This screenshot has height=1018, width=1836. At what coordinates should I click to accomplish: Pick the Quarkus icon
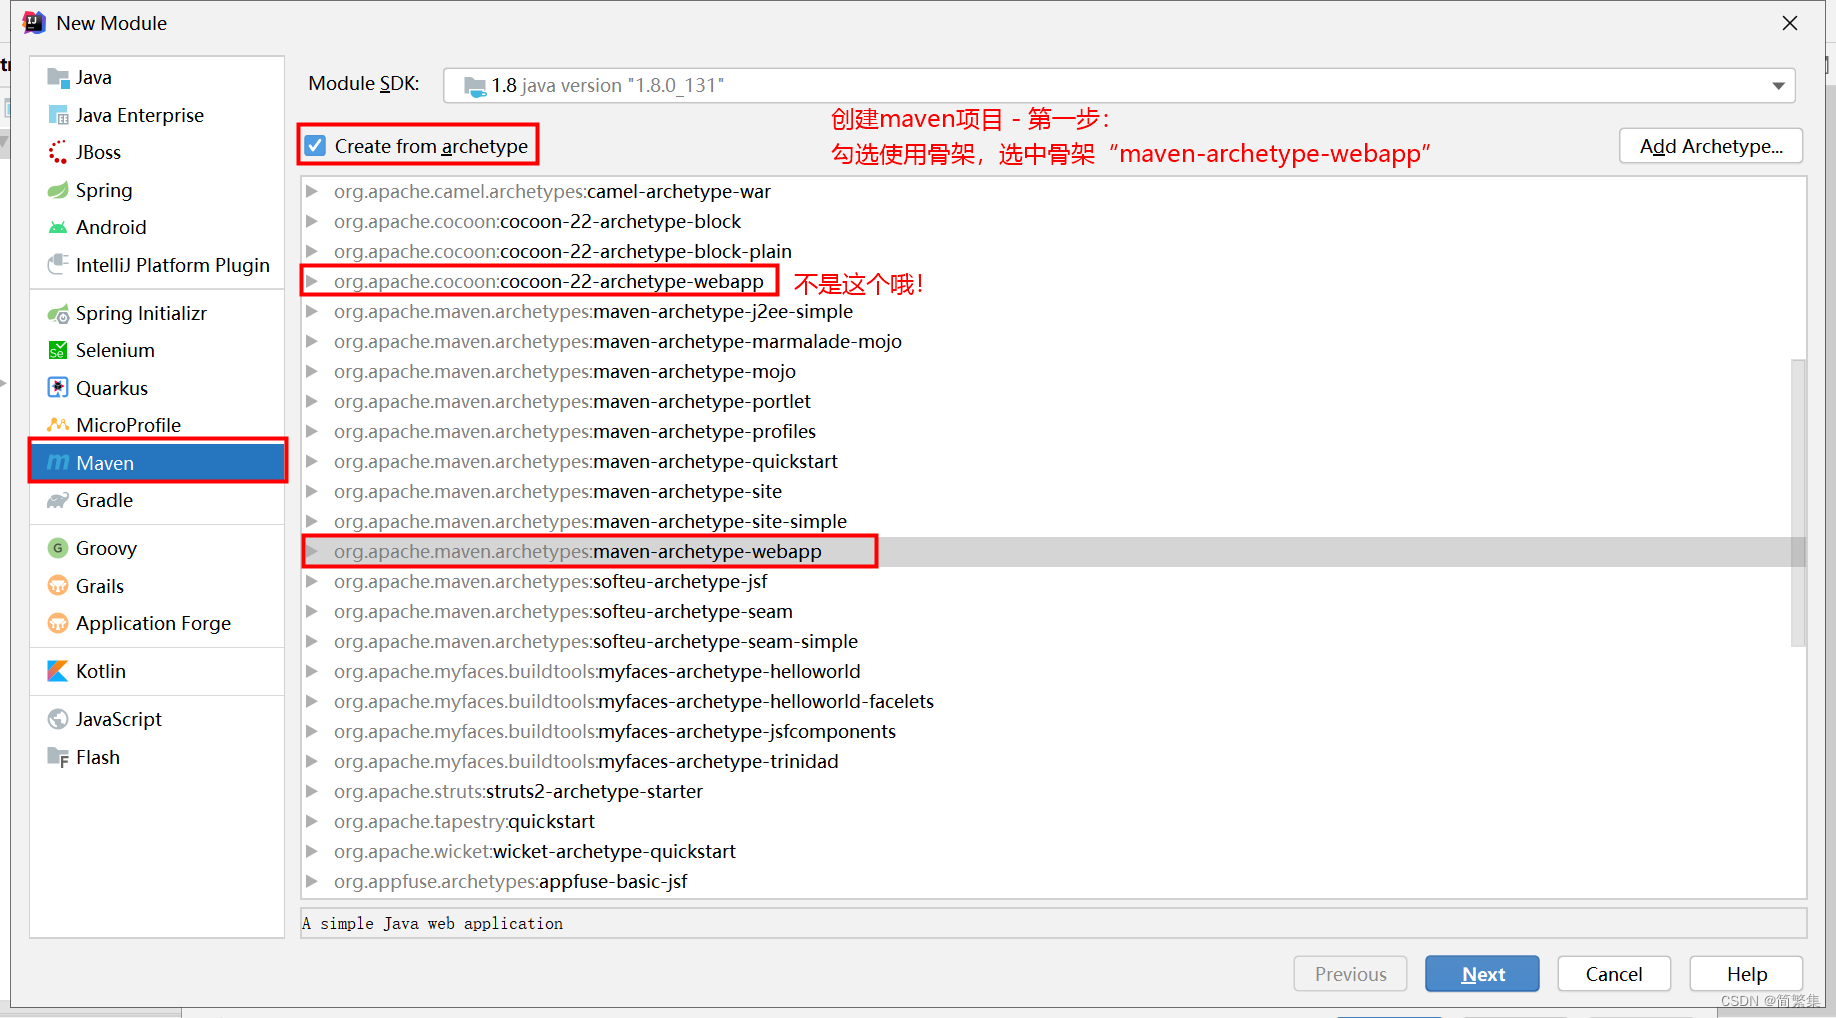pyautogui.click(x=58, y=388)
